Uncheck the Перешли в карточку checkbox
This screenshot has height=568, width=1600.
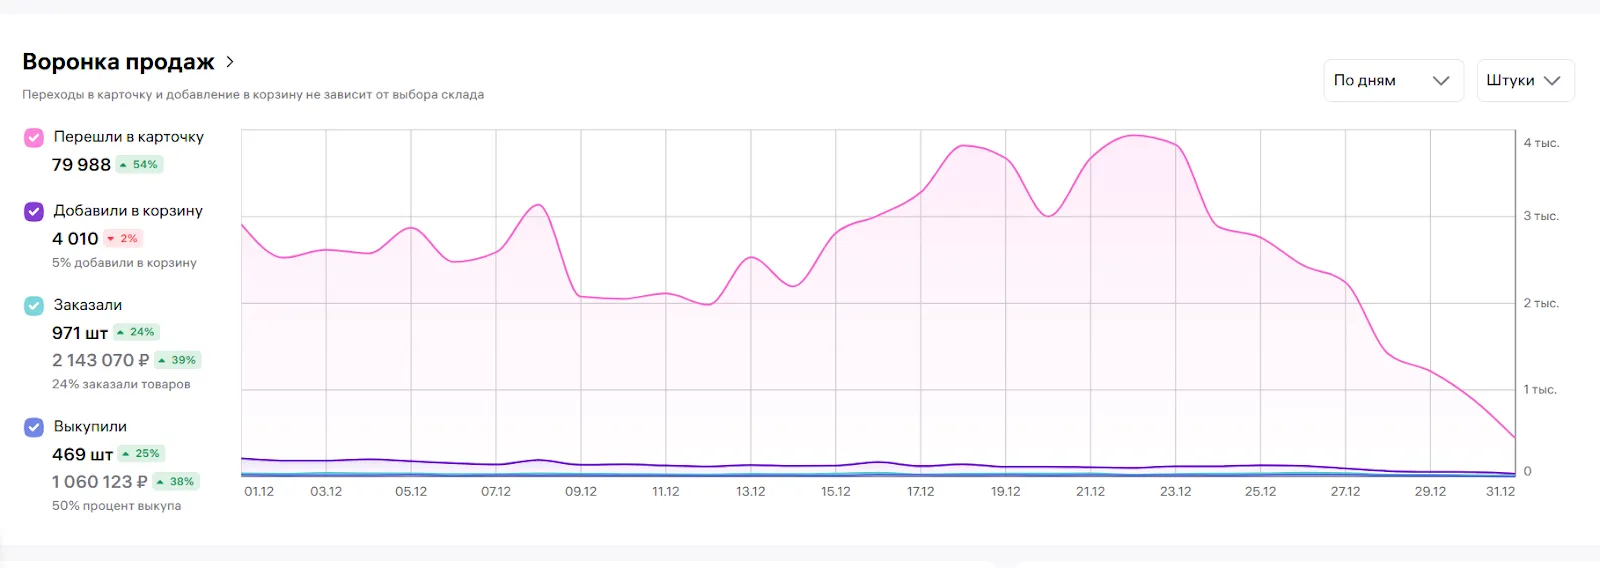coord(34,137)
